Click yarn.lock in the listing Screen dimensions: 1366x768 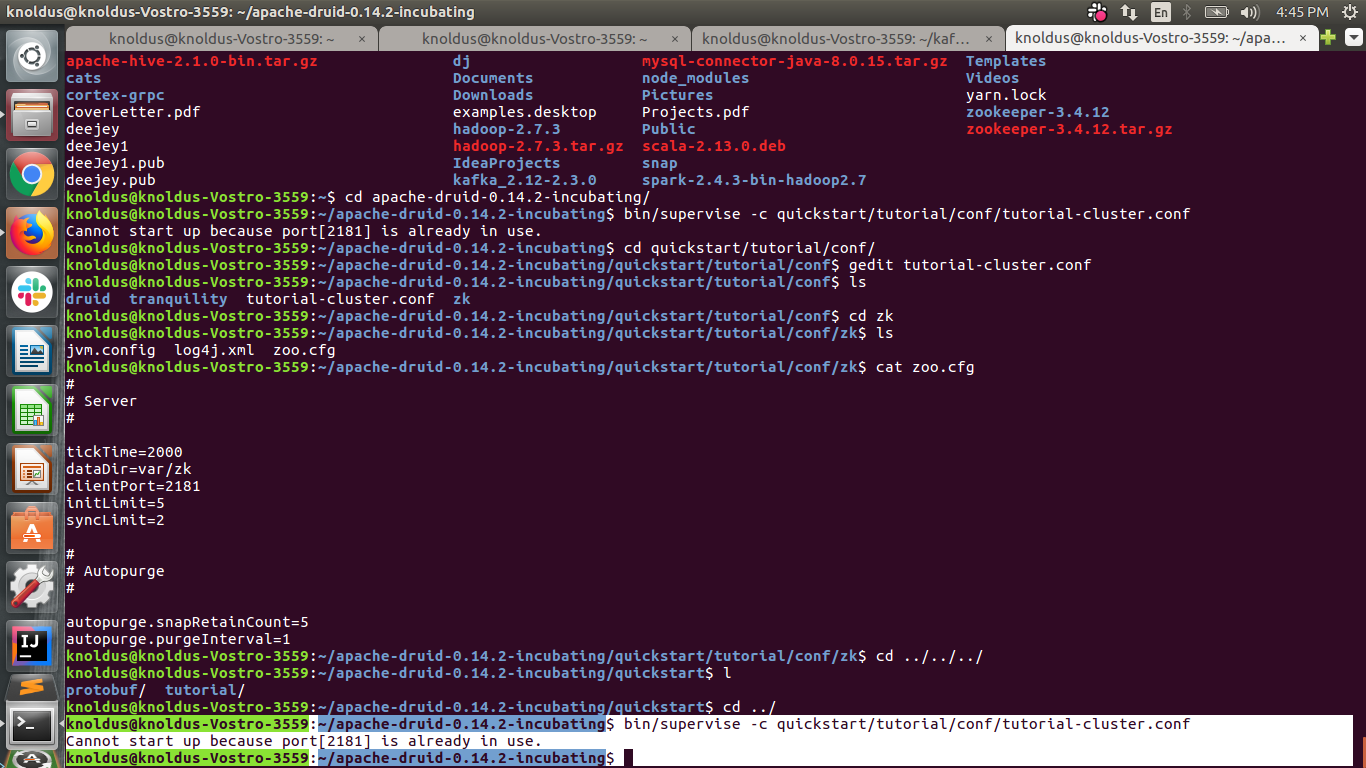point(1006,95)
